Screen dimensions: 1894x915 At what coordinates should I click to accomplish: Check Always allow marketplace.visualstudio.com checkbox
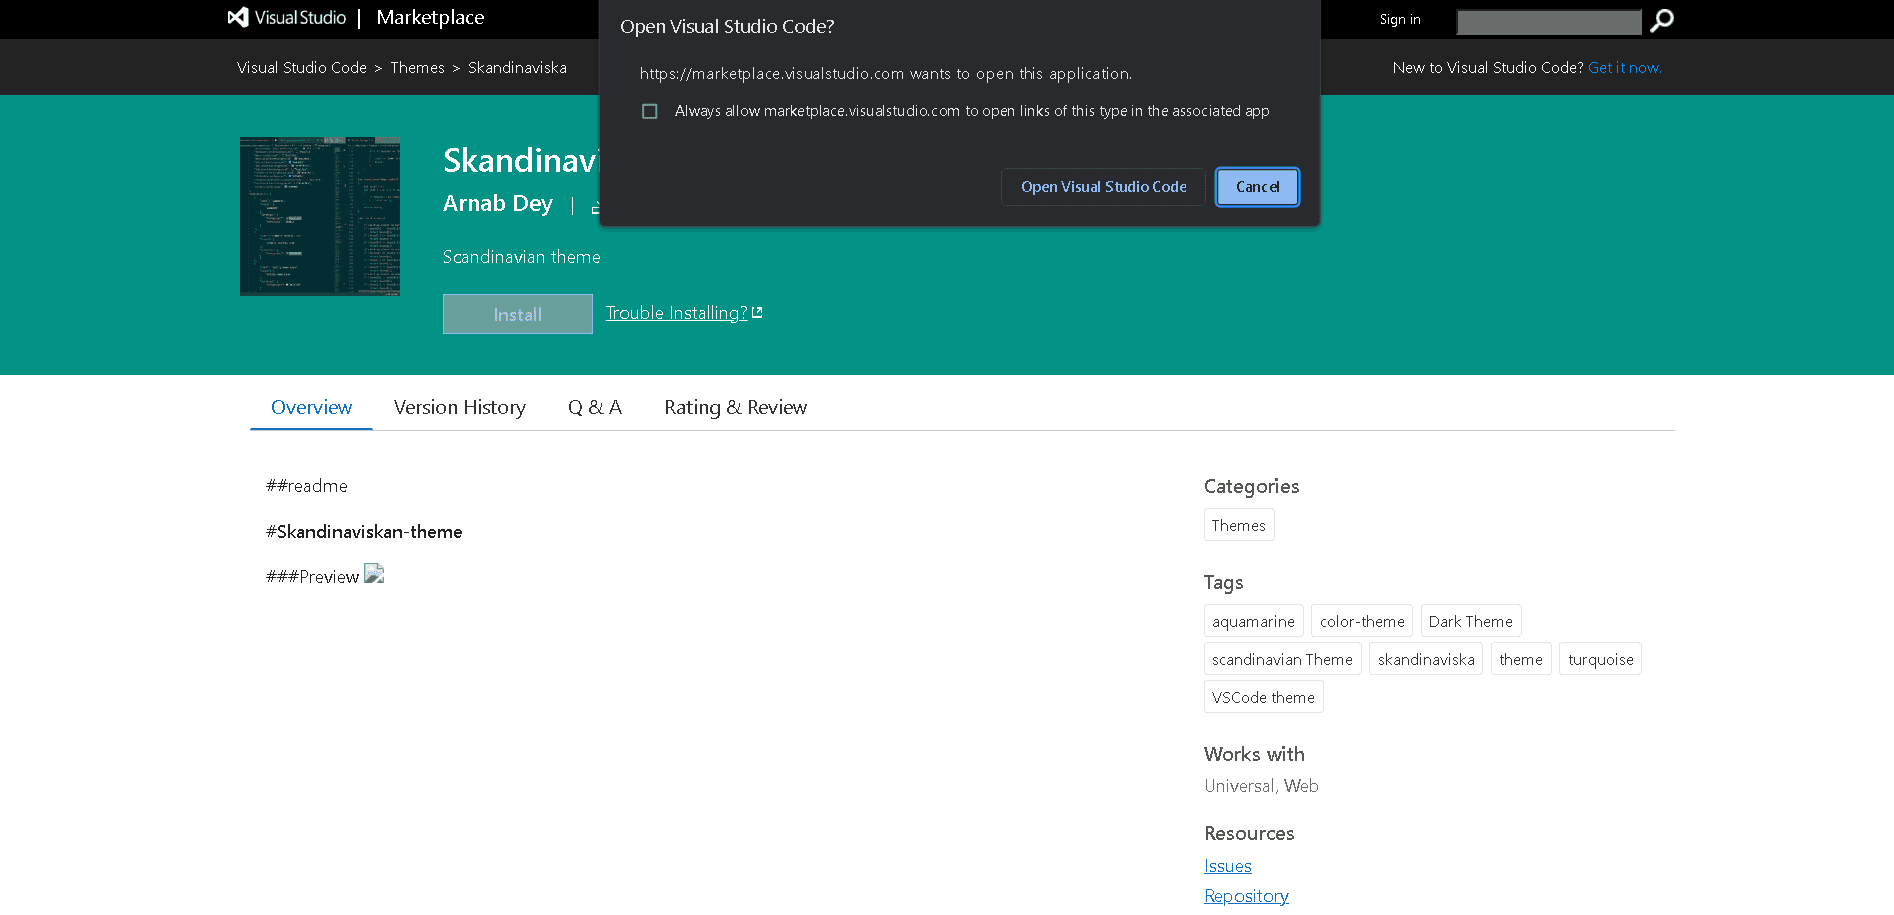pos(650,111)
